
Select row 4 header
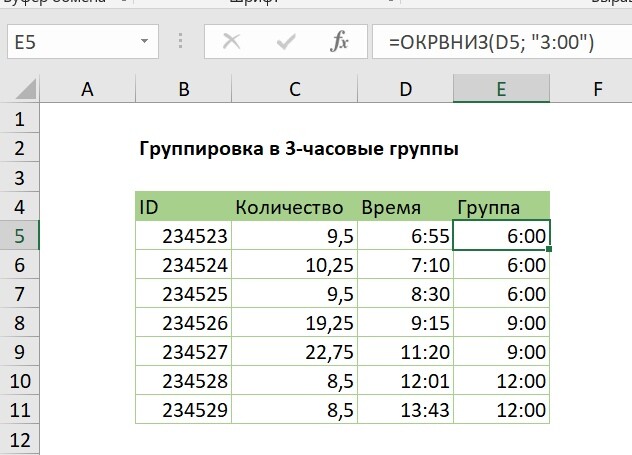tap(19, 206)
